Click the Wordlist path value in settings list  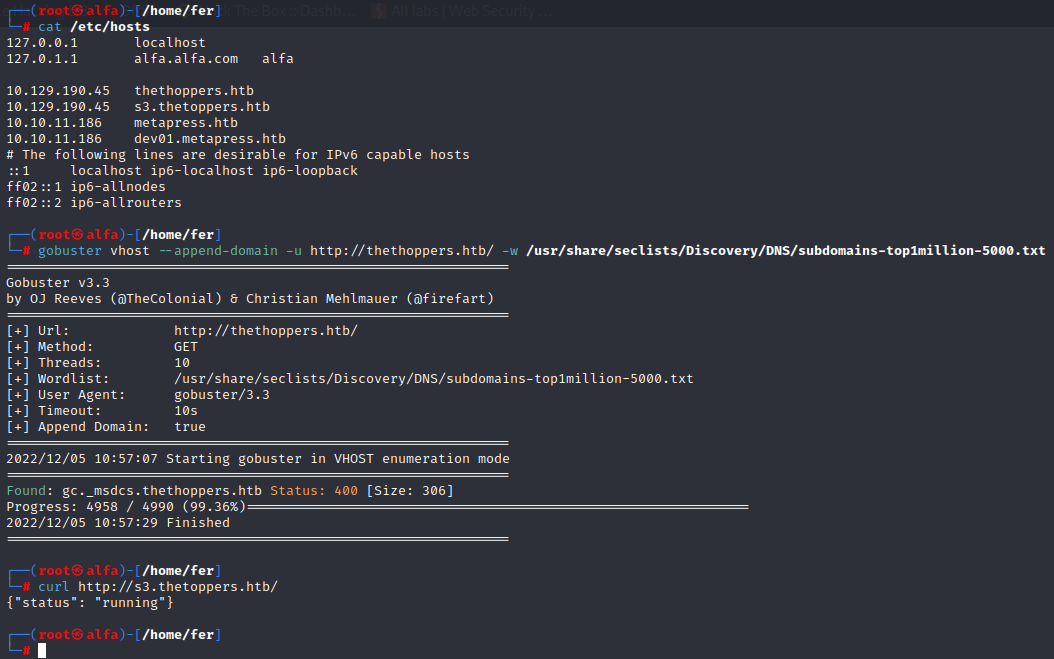pyautogui.click(x=434, y=379)
